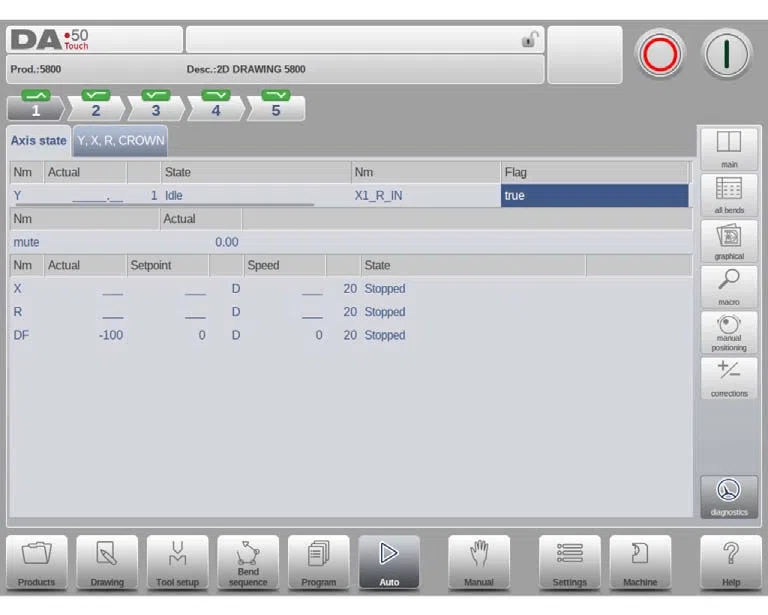
Task: Select bend step 2
Action: [x=96, y=105]
